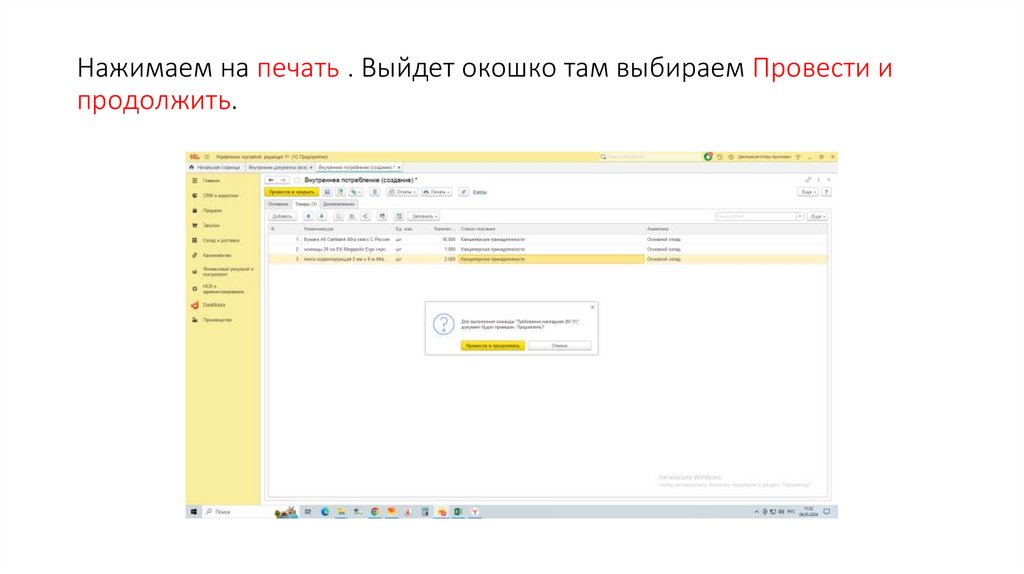The image size is (1024, 574).
Task: Open the table search field dropdown arrow
Action: click(x=799, y=216)
